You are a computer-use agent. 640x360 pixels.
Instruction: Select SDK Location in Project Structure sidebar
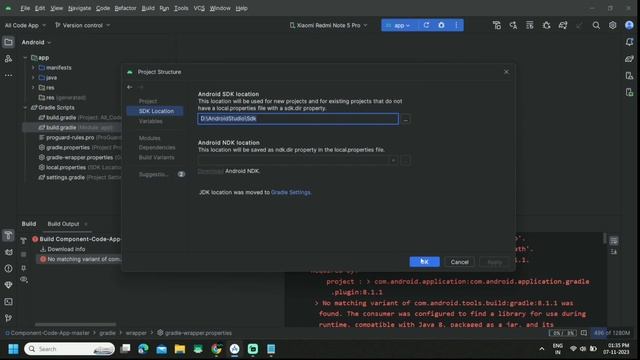pyautogui.click(x=155, y=111)
